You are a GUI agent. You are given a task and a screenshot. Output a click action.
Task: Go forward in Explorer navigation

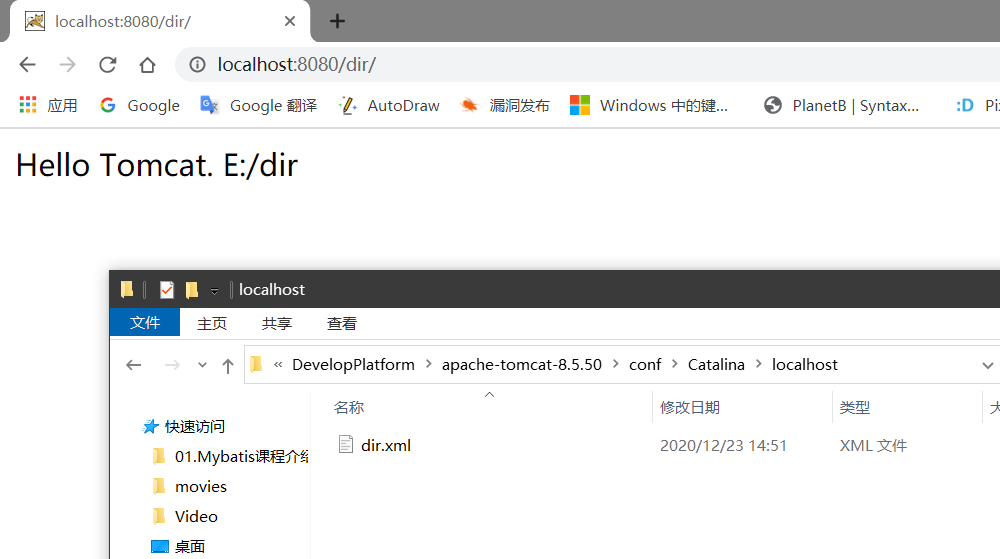172,365
